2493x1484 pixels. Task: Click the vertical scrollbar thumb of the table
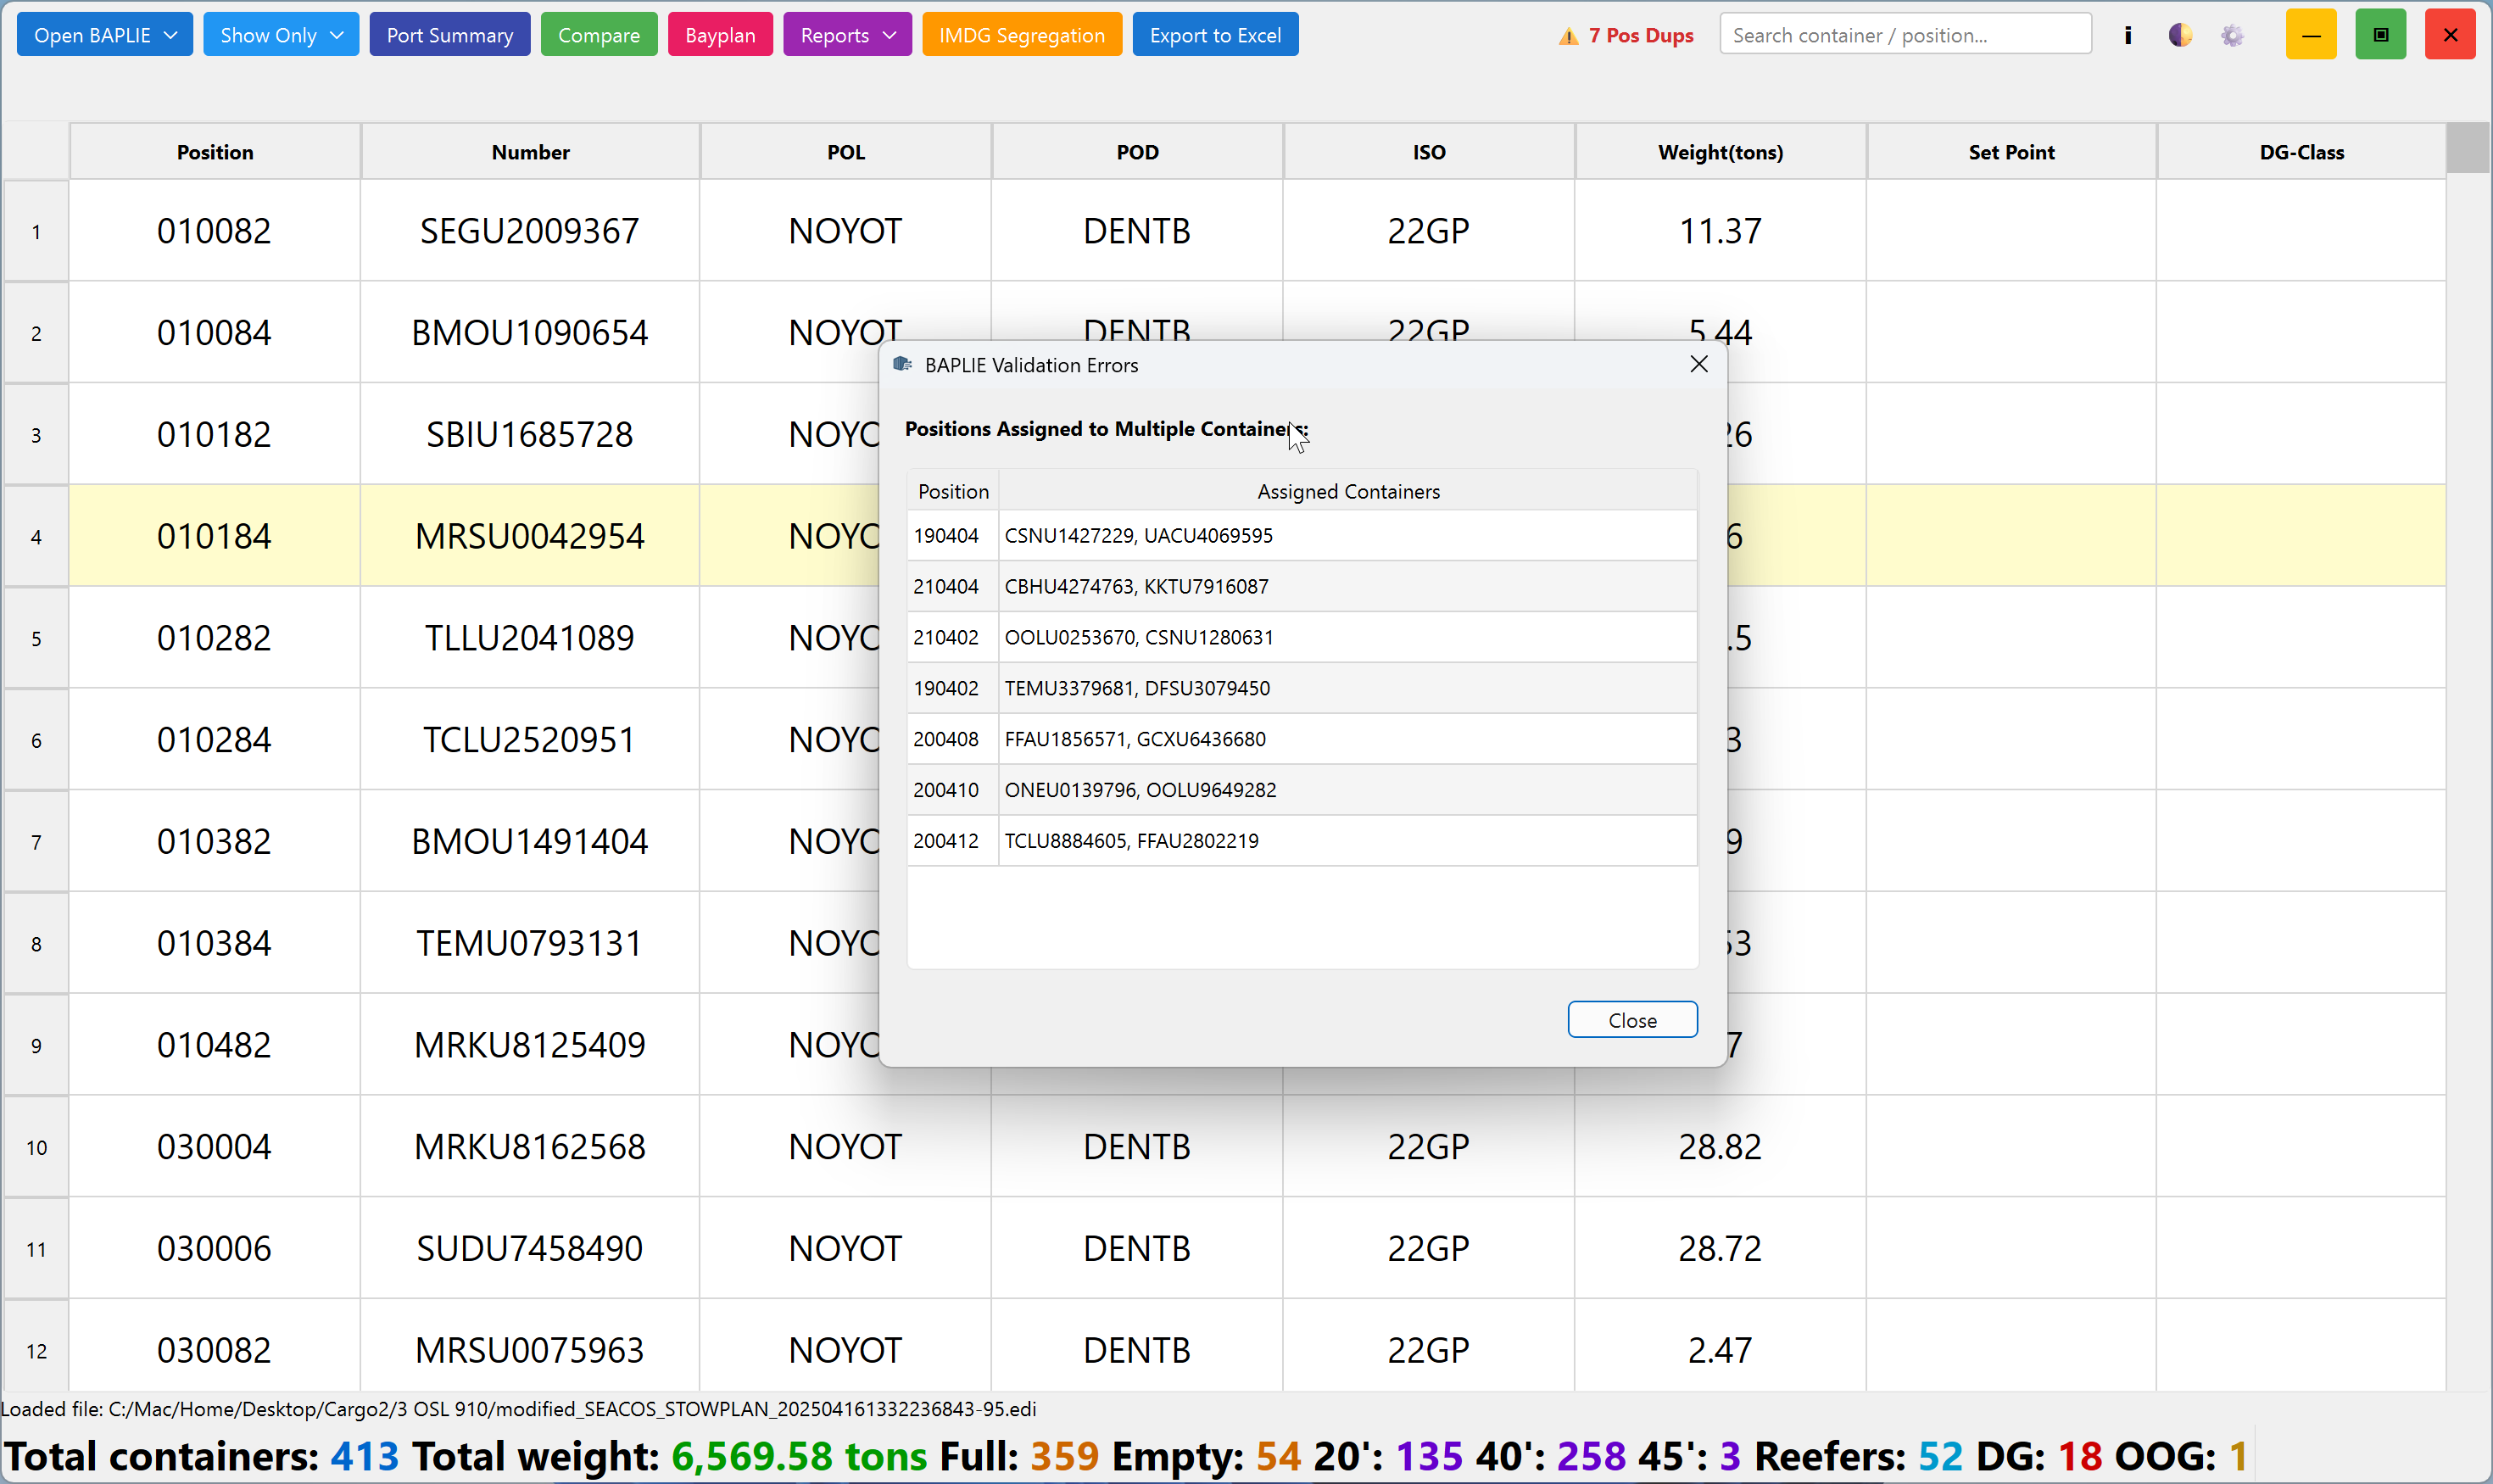tap(2468, 148)
